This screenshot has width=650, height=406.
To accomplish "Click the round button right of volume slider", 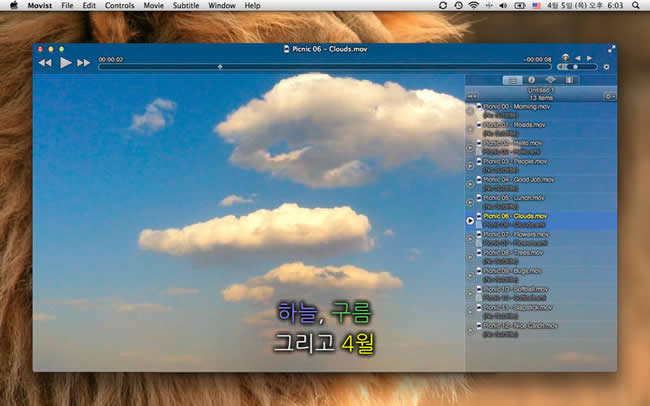I will tap(607, 67).
